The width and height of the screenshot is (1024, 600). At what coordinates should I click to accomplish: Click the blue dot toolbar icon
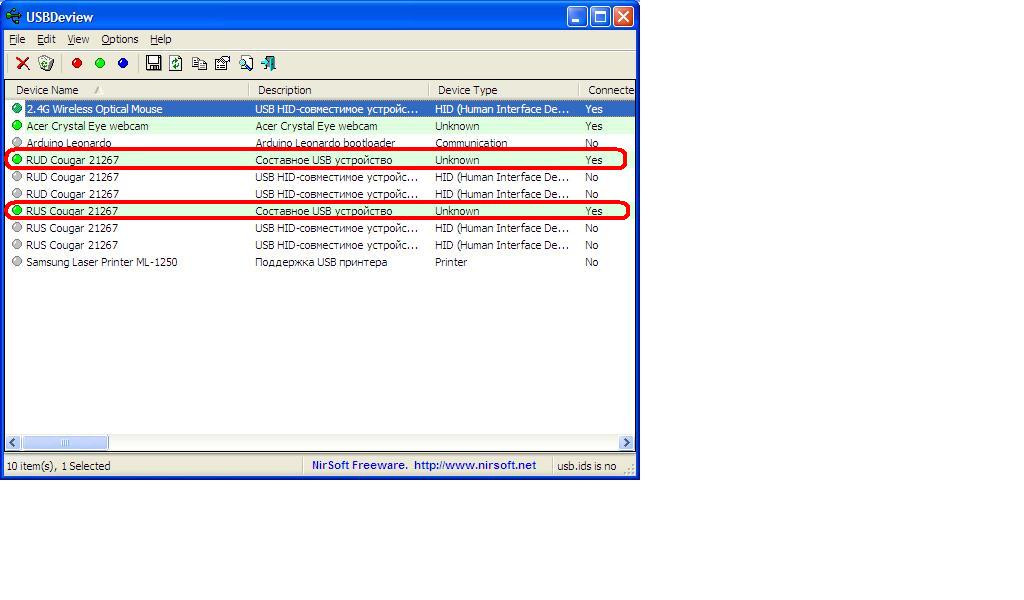click(x=123, y=63)
